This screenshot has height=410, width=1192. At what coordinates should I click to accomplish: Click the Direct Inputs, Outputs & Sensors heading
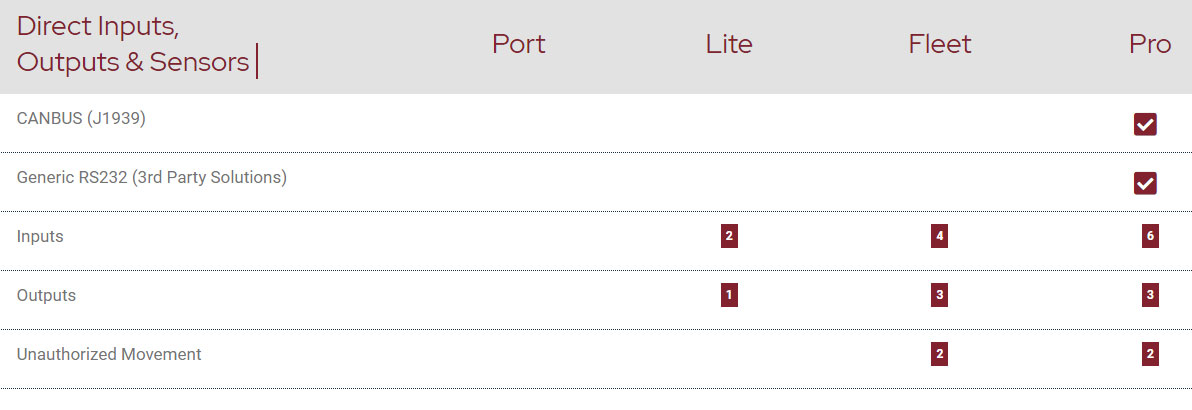tap(133, 44)
